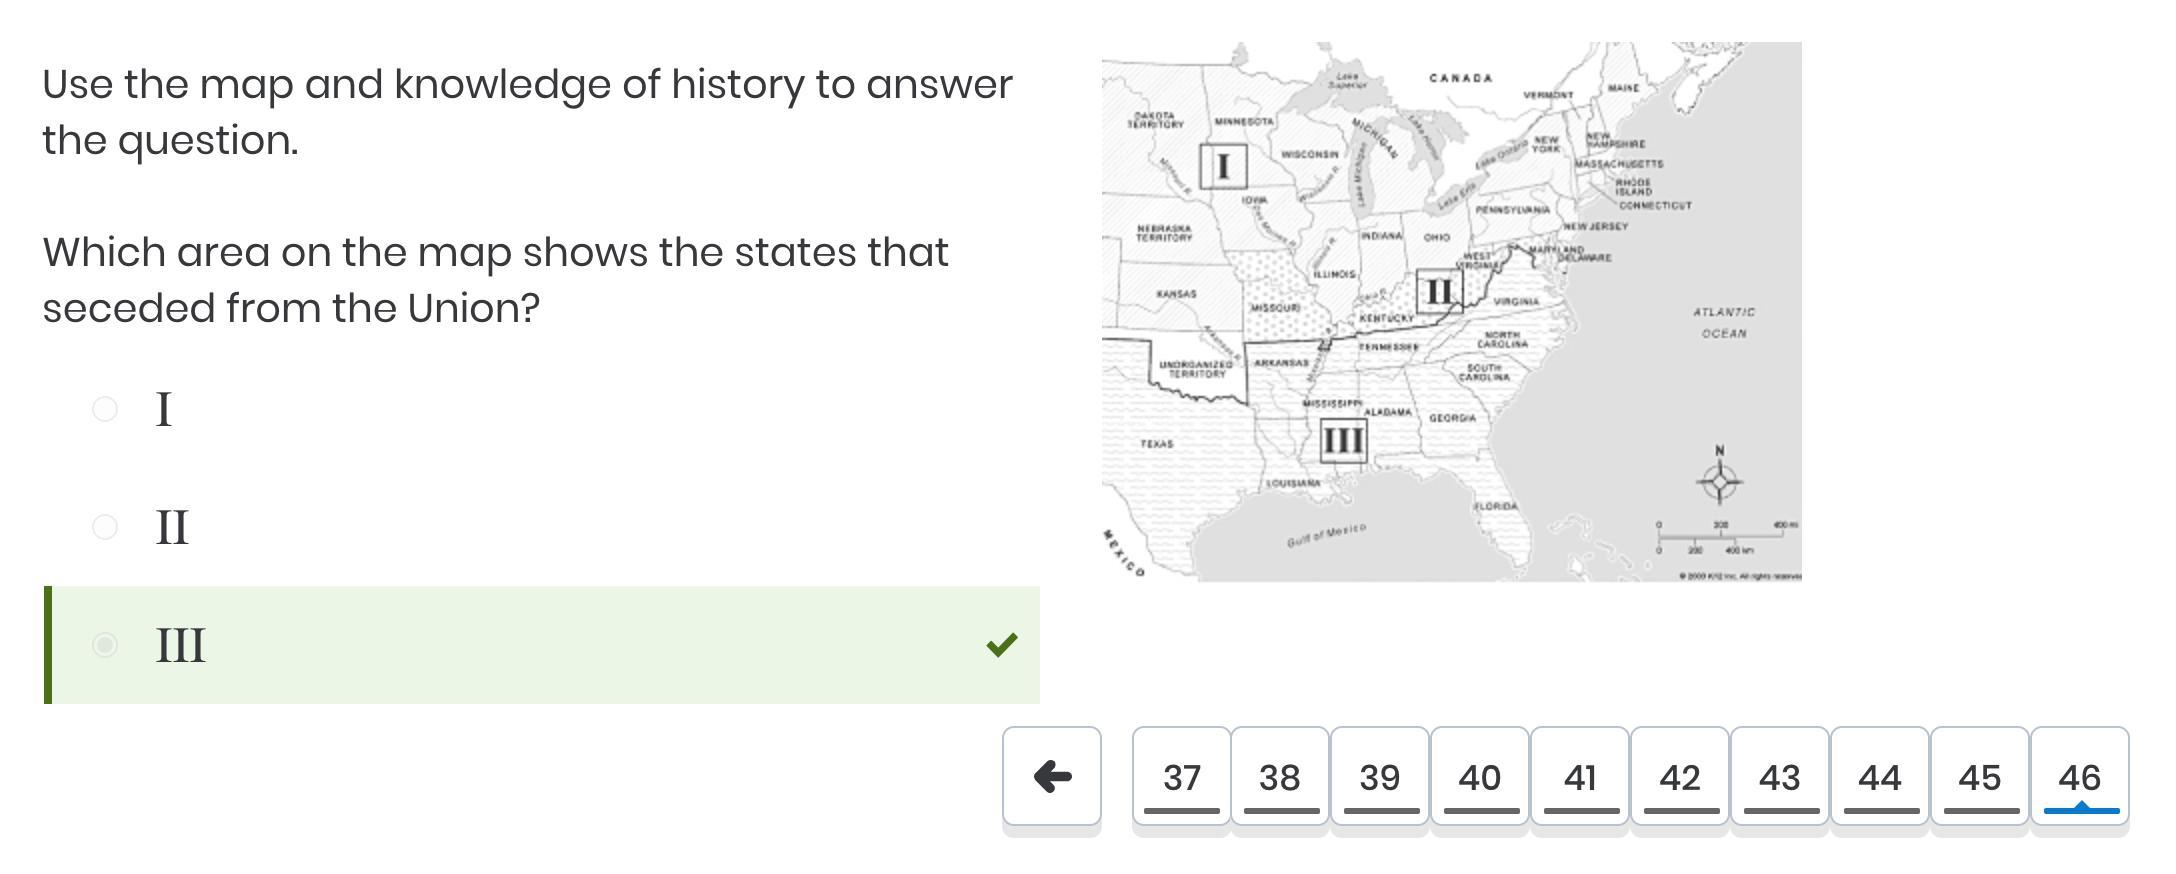This screenshot has height=874, width=2176.
Task: Go to question 38
Action: click(x=1280, y=776)
